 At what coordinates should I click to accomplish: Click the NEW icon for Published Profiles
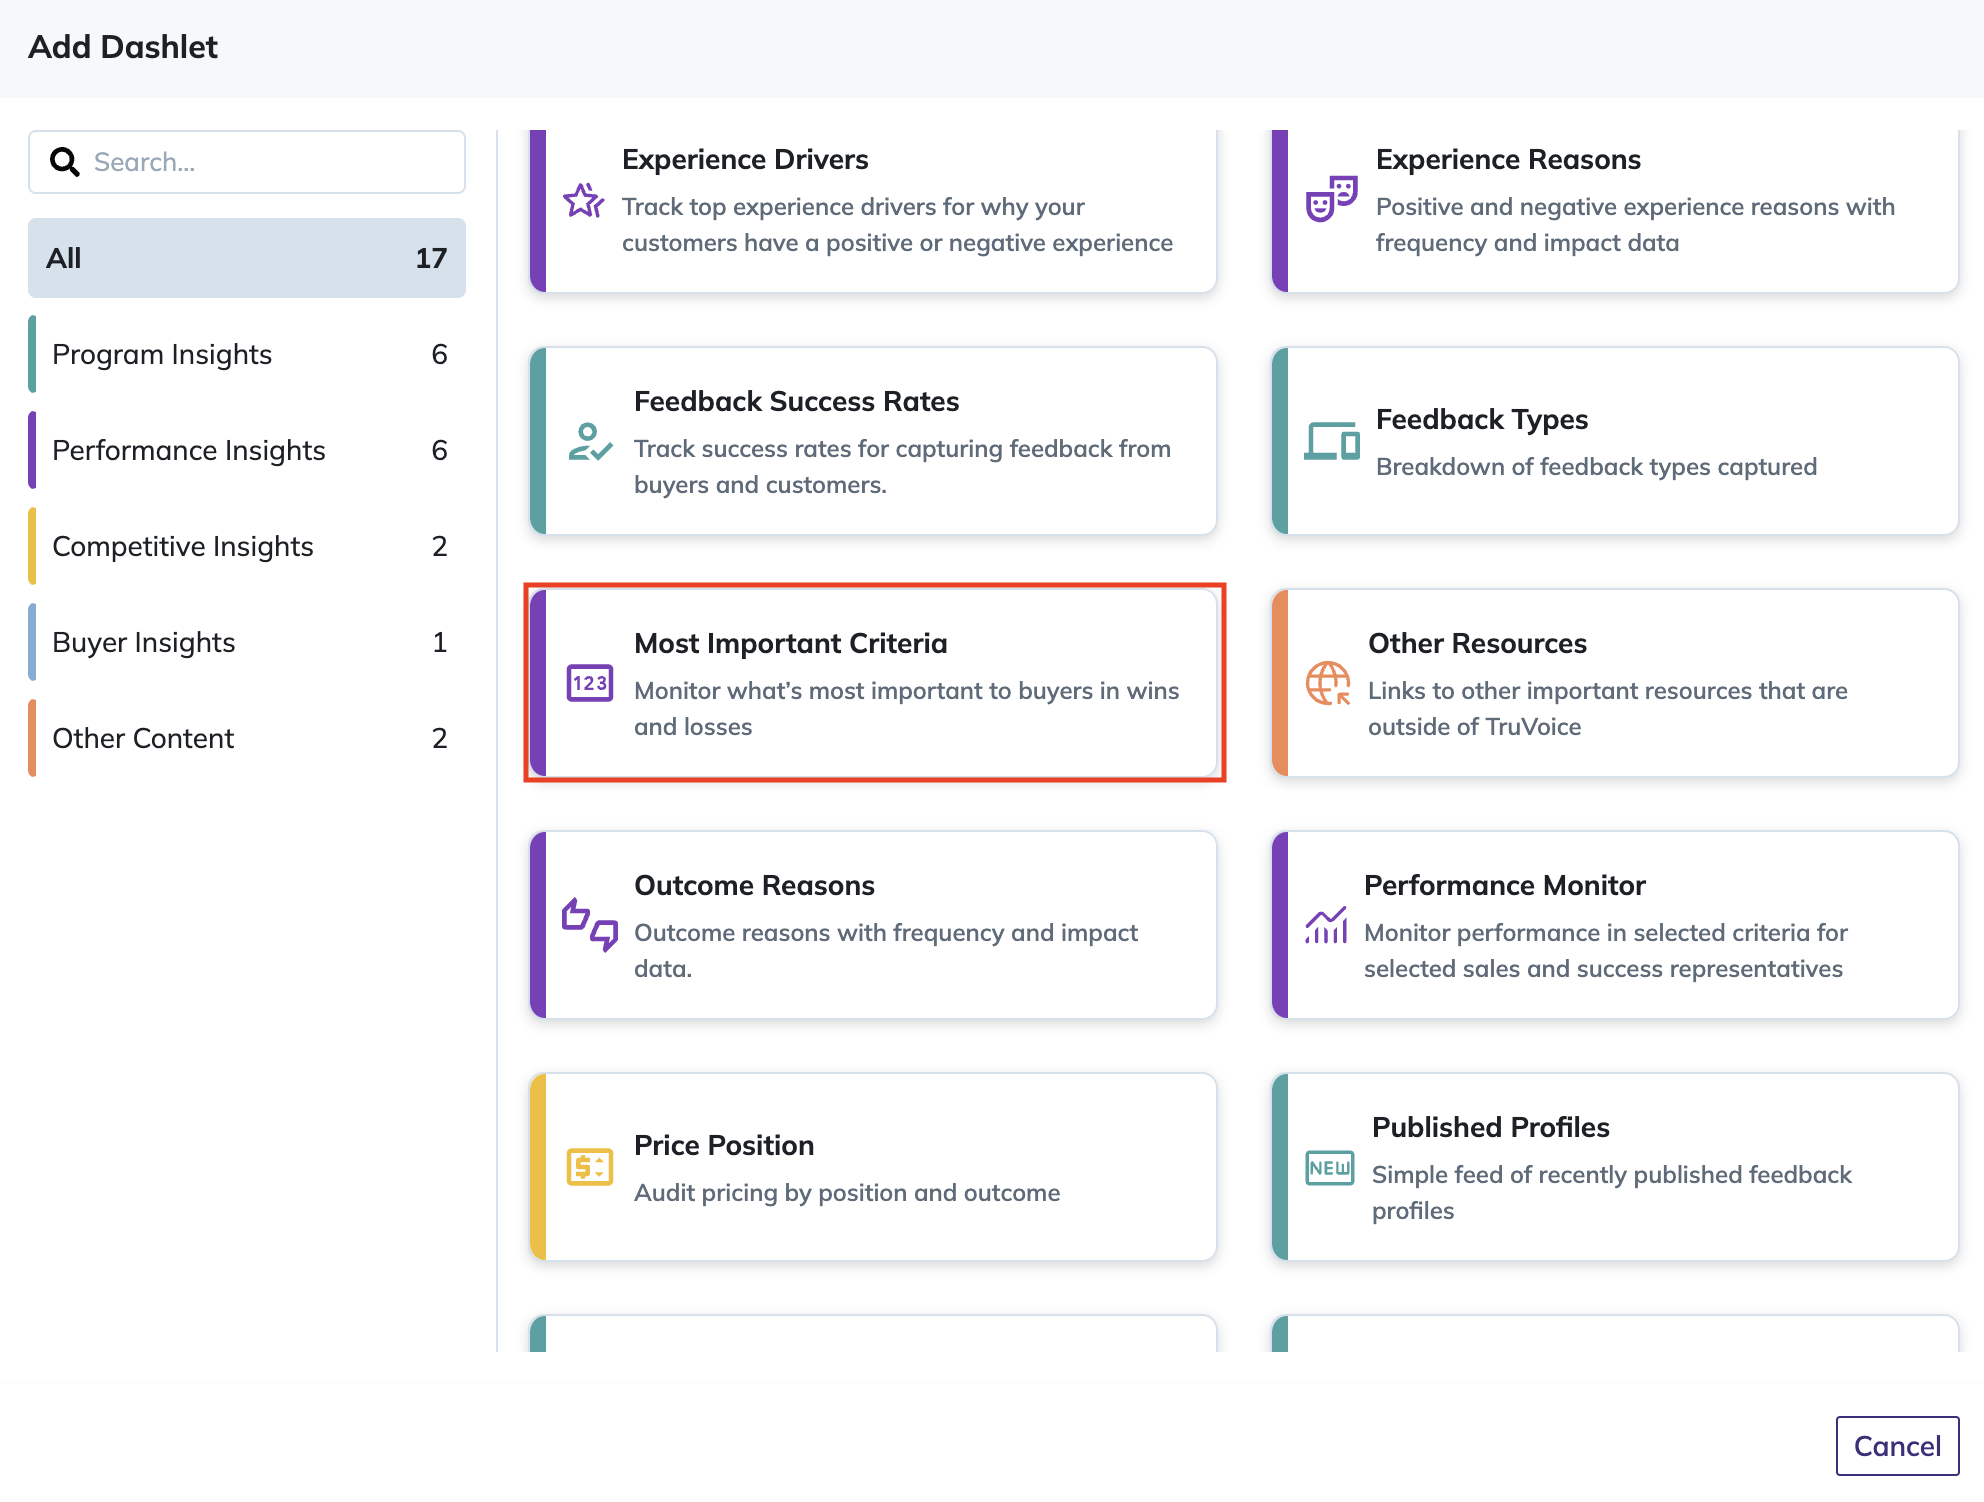click(x=1330, y=1168)
